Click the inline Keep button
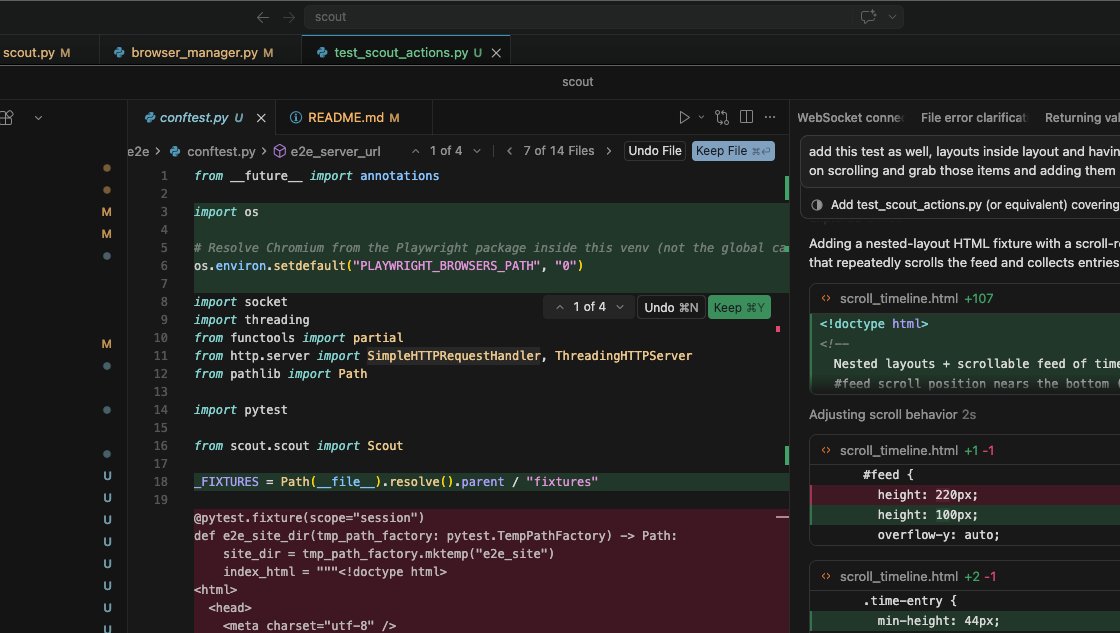 pyautogui.click(x=739, y=307)
